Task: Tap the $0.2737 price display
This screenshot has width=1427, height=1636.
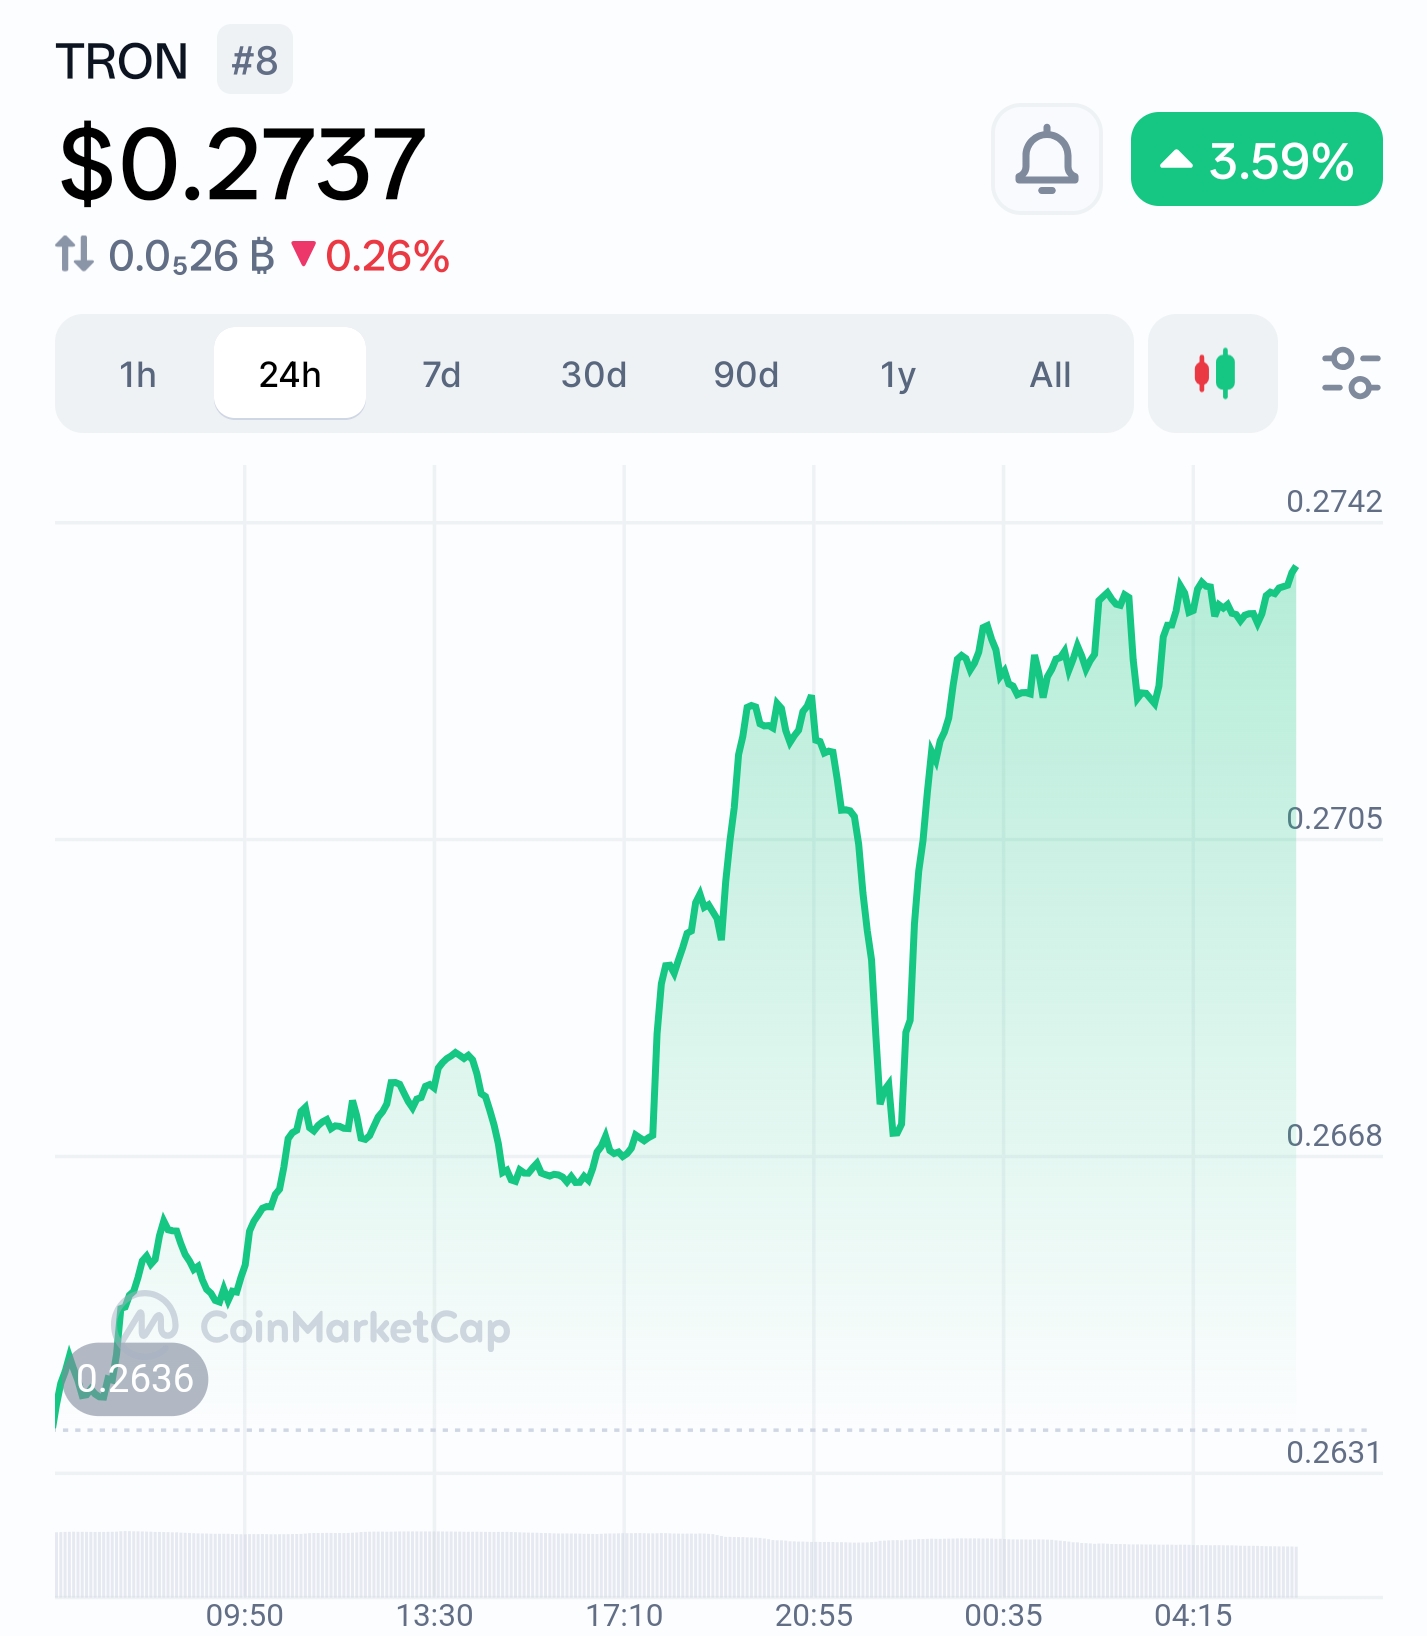Action: coord(243,163)
